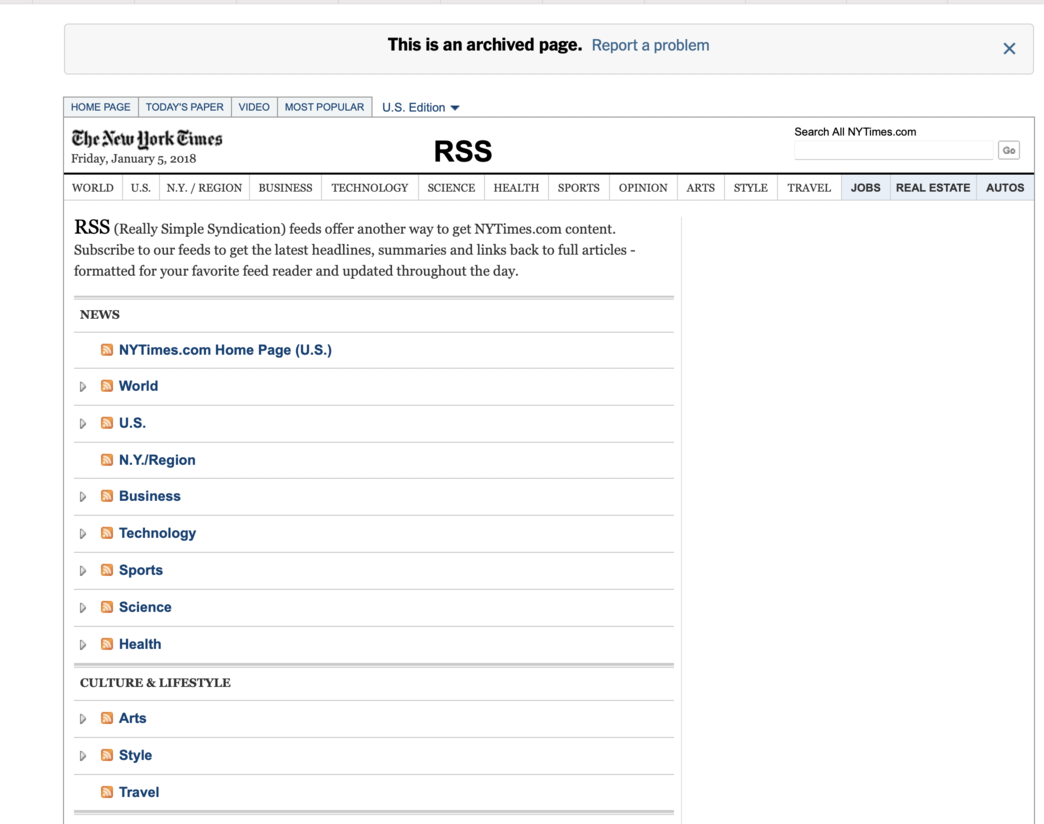Click the RSS icon for NYTimes.com Home Page

tap(107, 350)
